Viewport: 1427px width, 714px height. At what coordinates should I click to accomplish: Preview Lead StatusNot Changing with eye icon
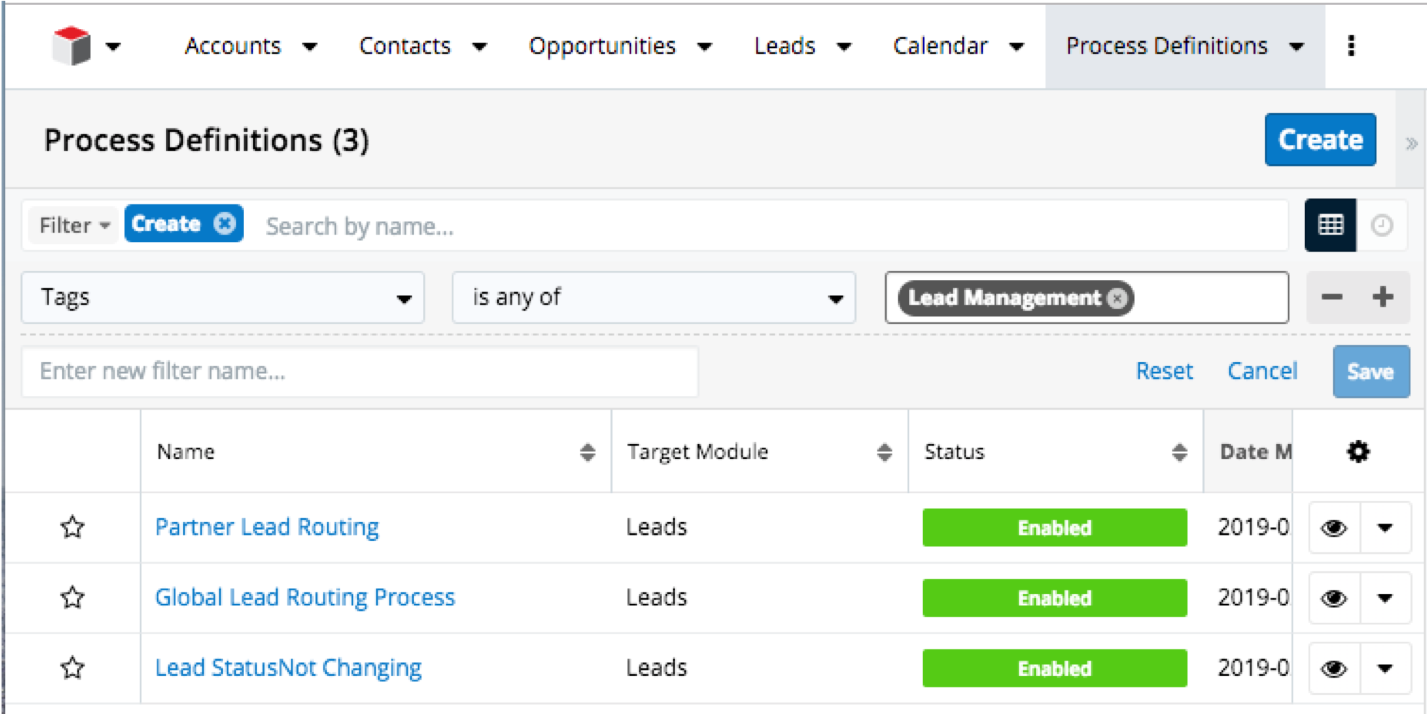[1334, 668]
